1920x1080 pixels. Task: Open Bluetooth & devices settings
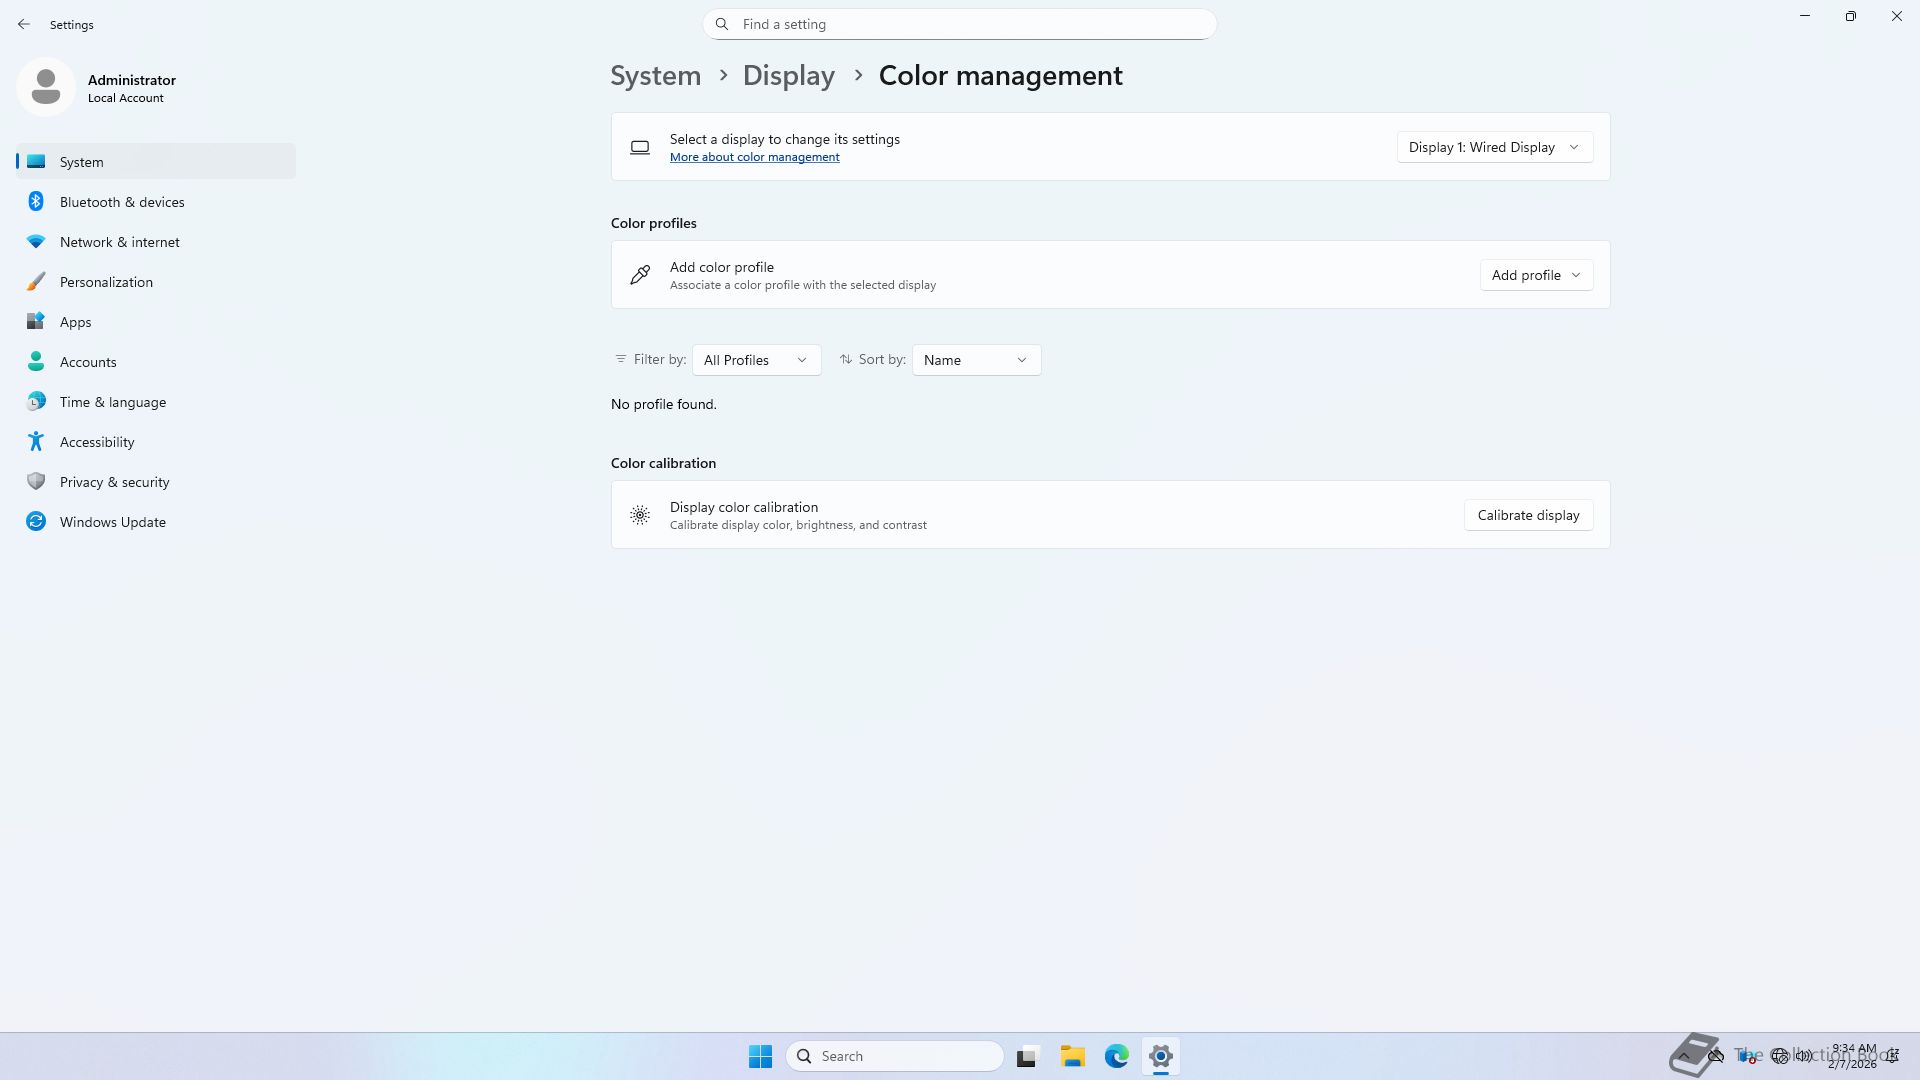pyautogui.click(x=121, y=202)
